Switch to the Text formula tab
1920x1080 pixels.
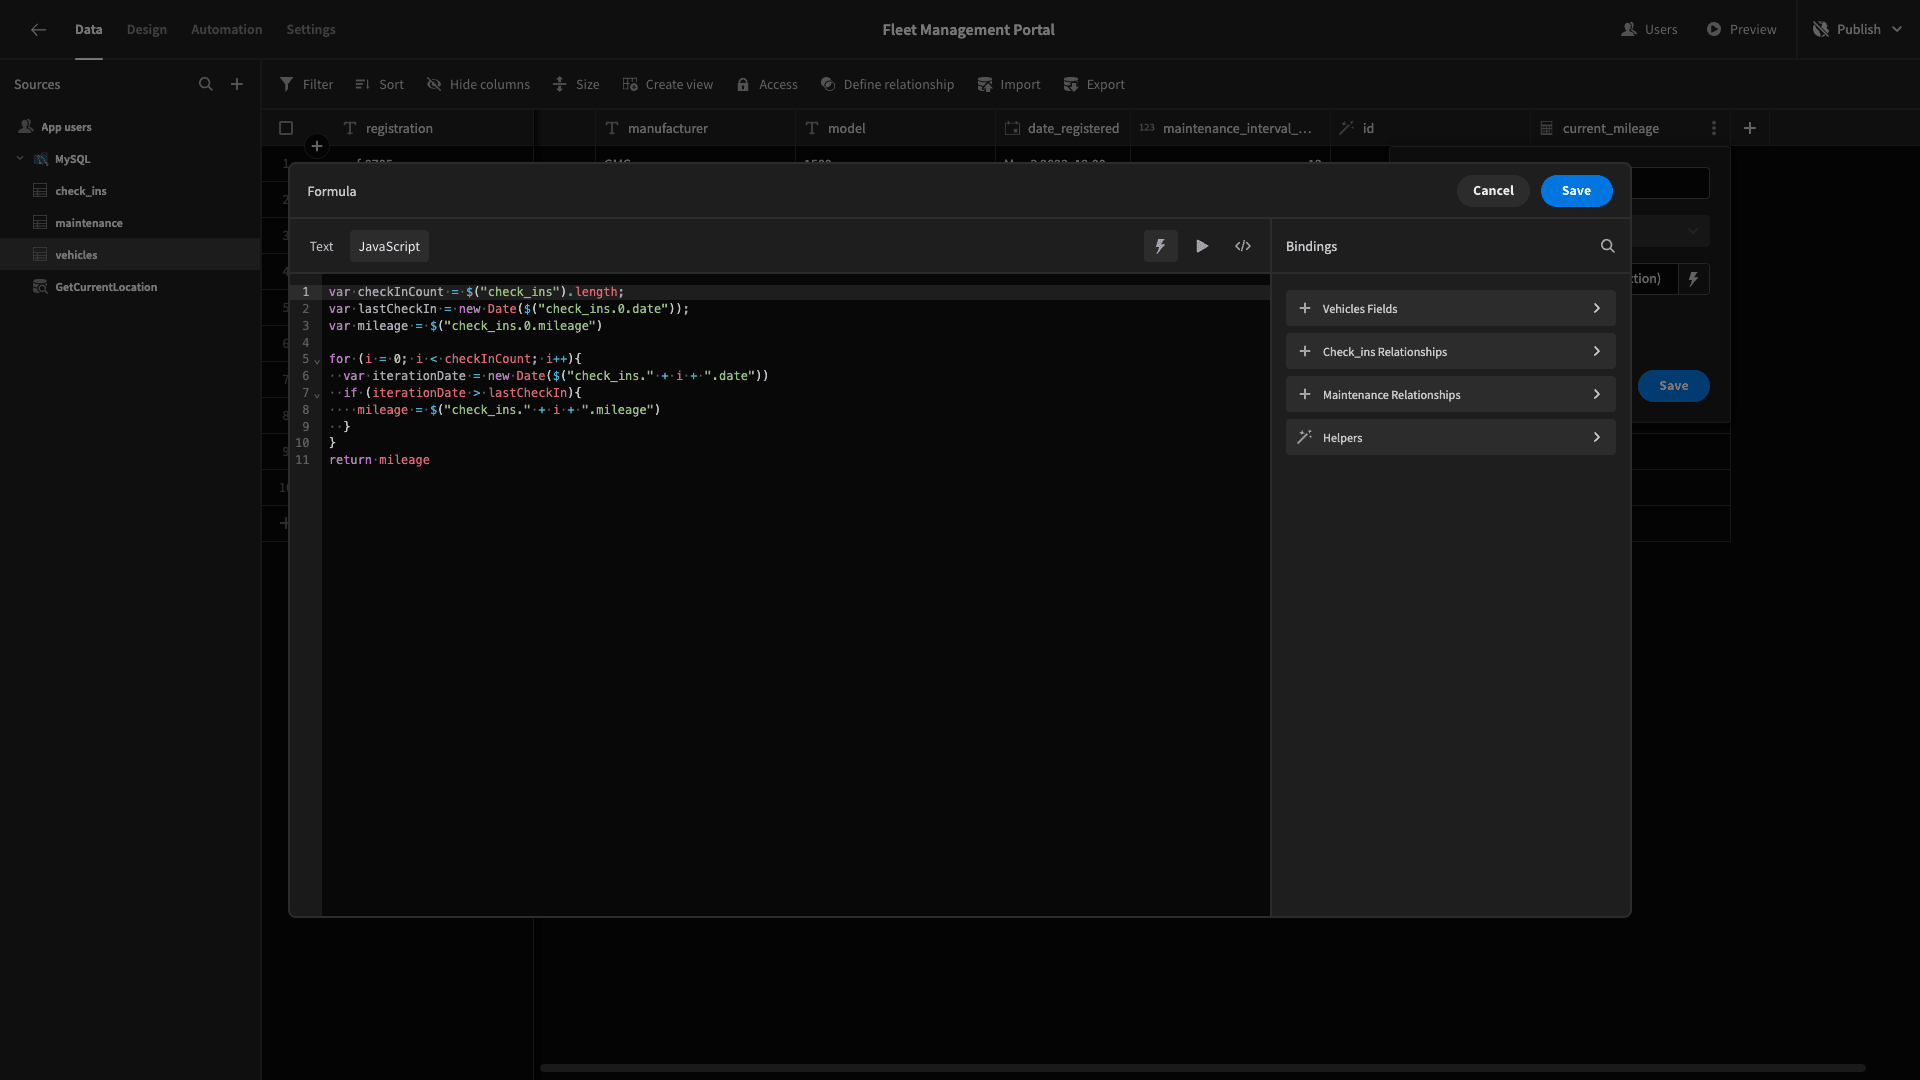coord(322,247)
